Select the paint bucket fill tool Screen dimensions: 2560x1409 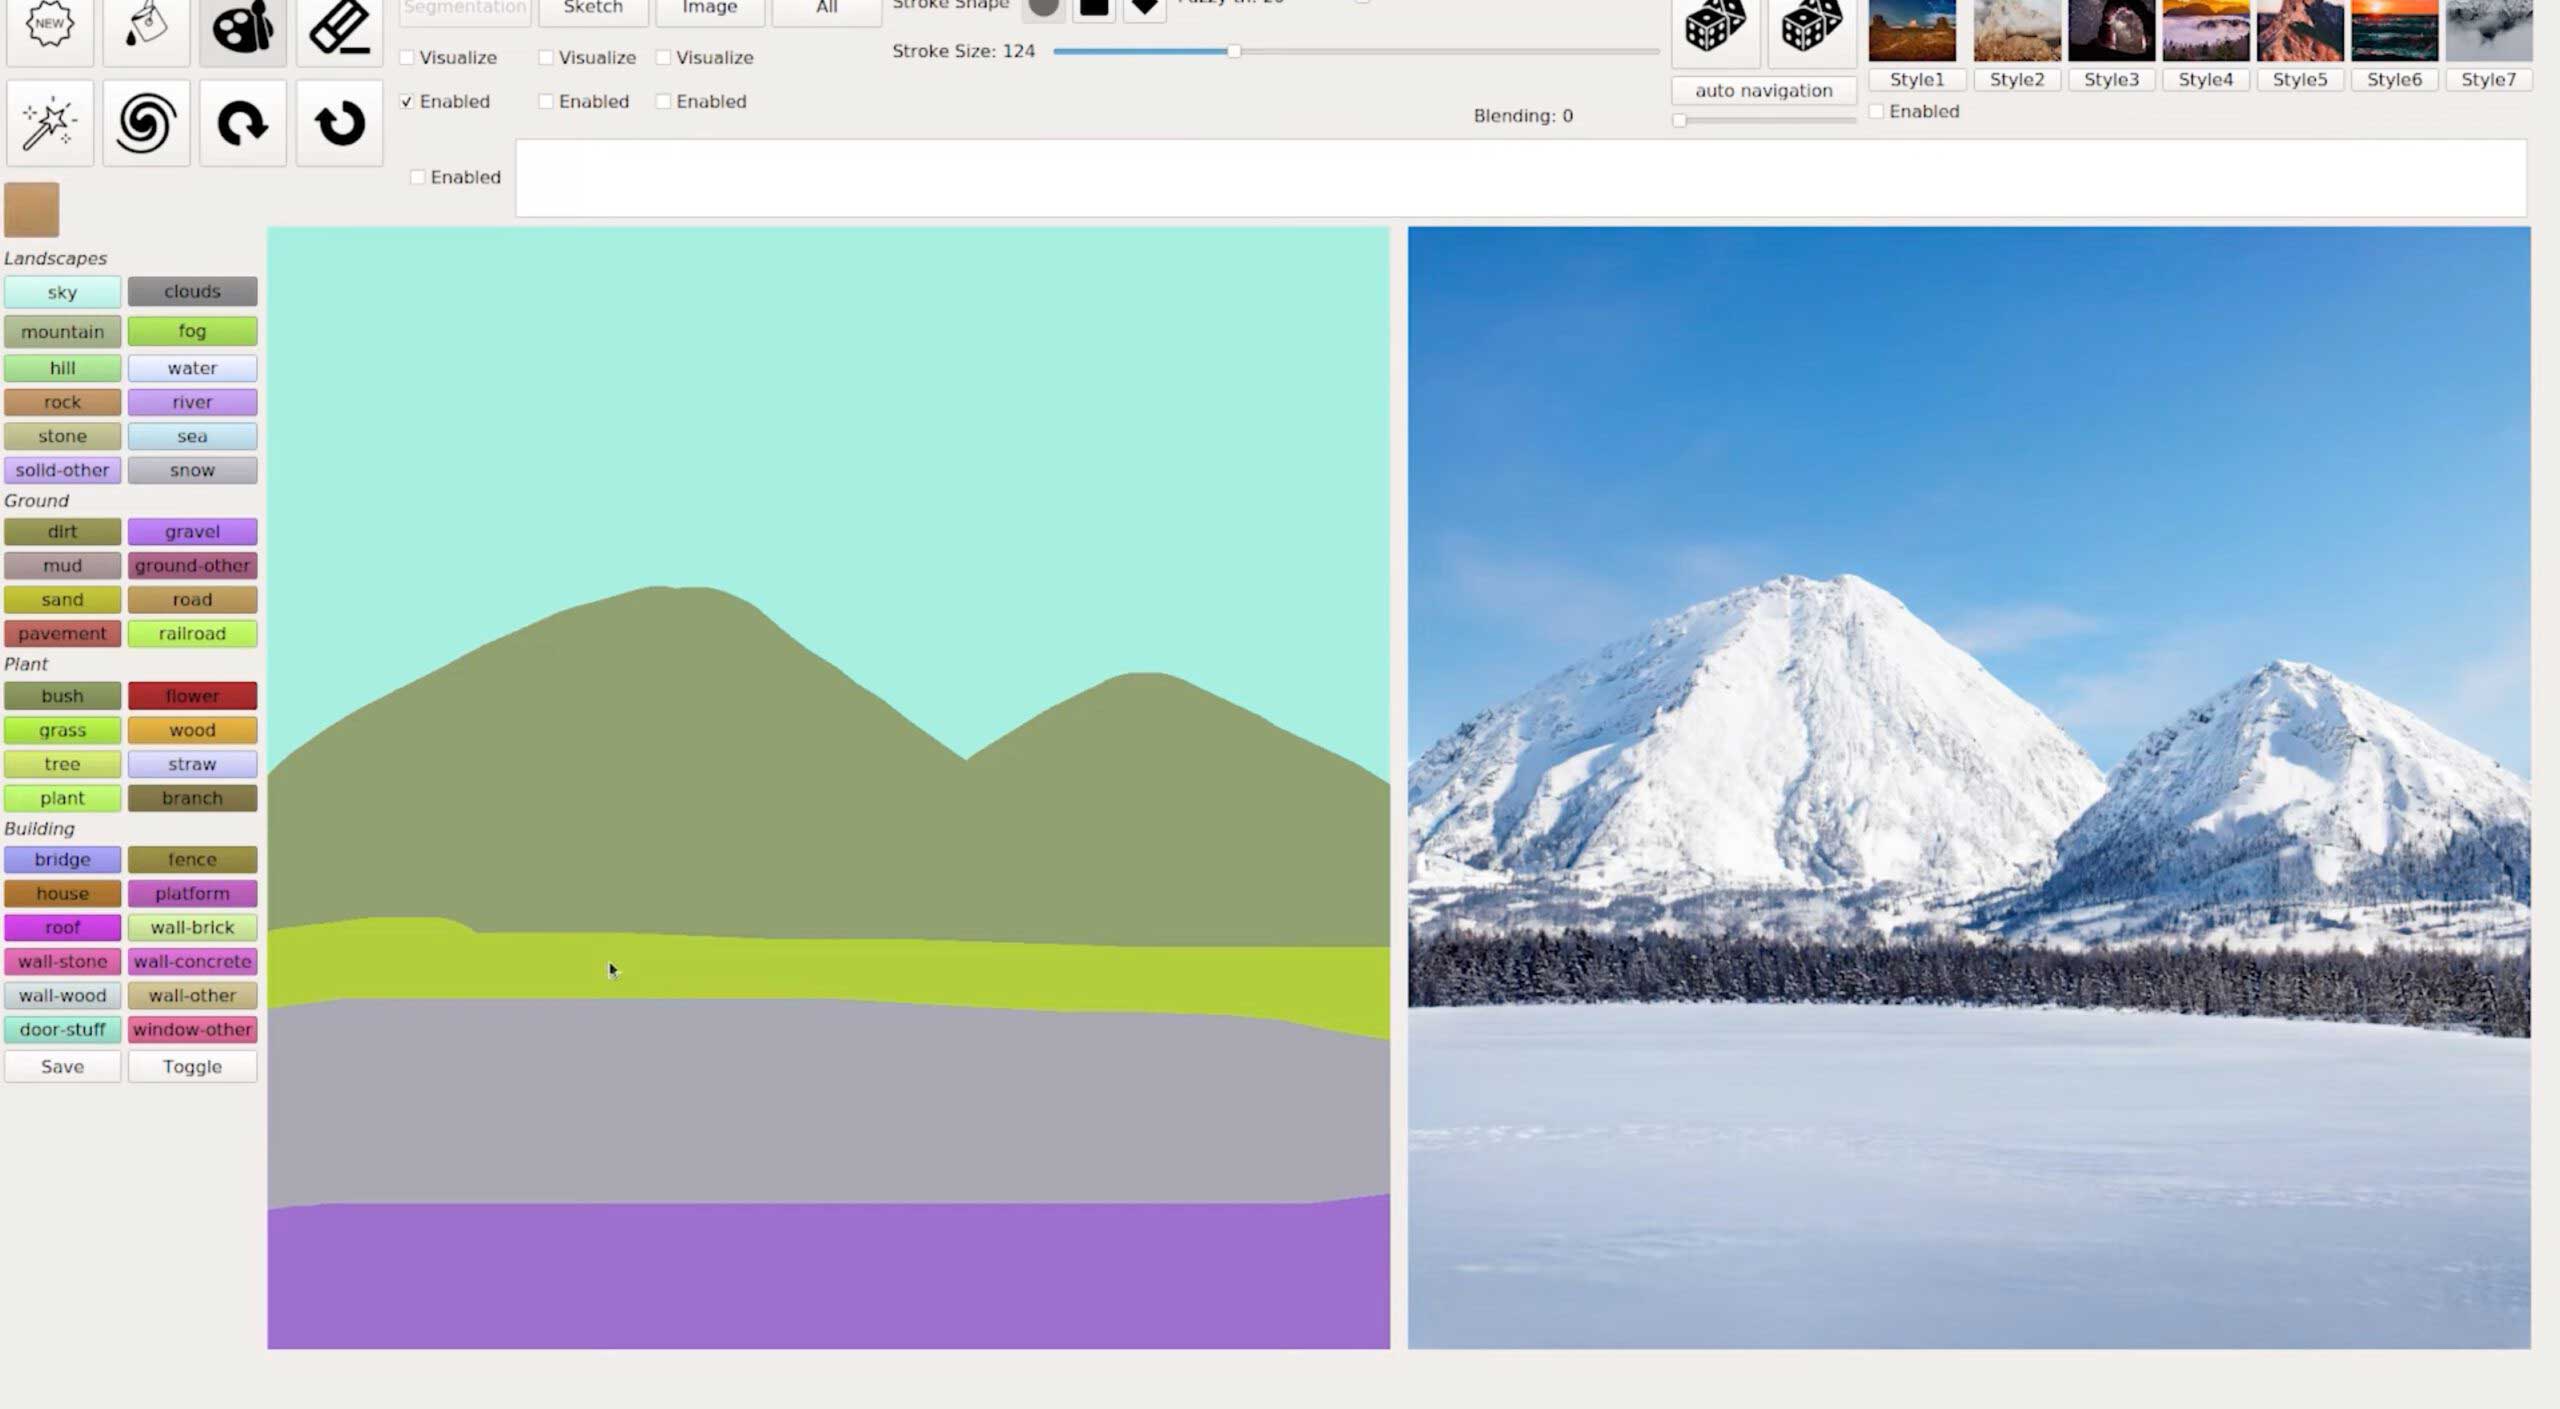tap(146, 26)
